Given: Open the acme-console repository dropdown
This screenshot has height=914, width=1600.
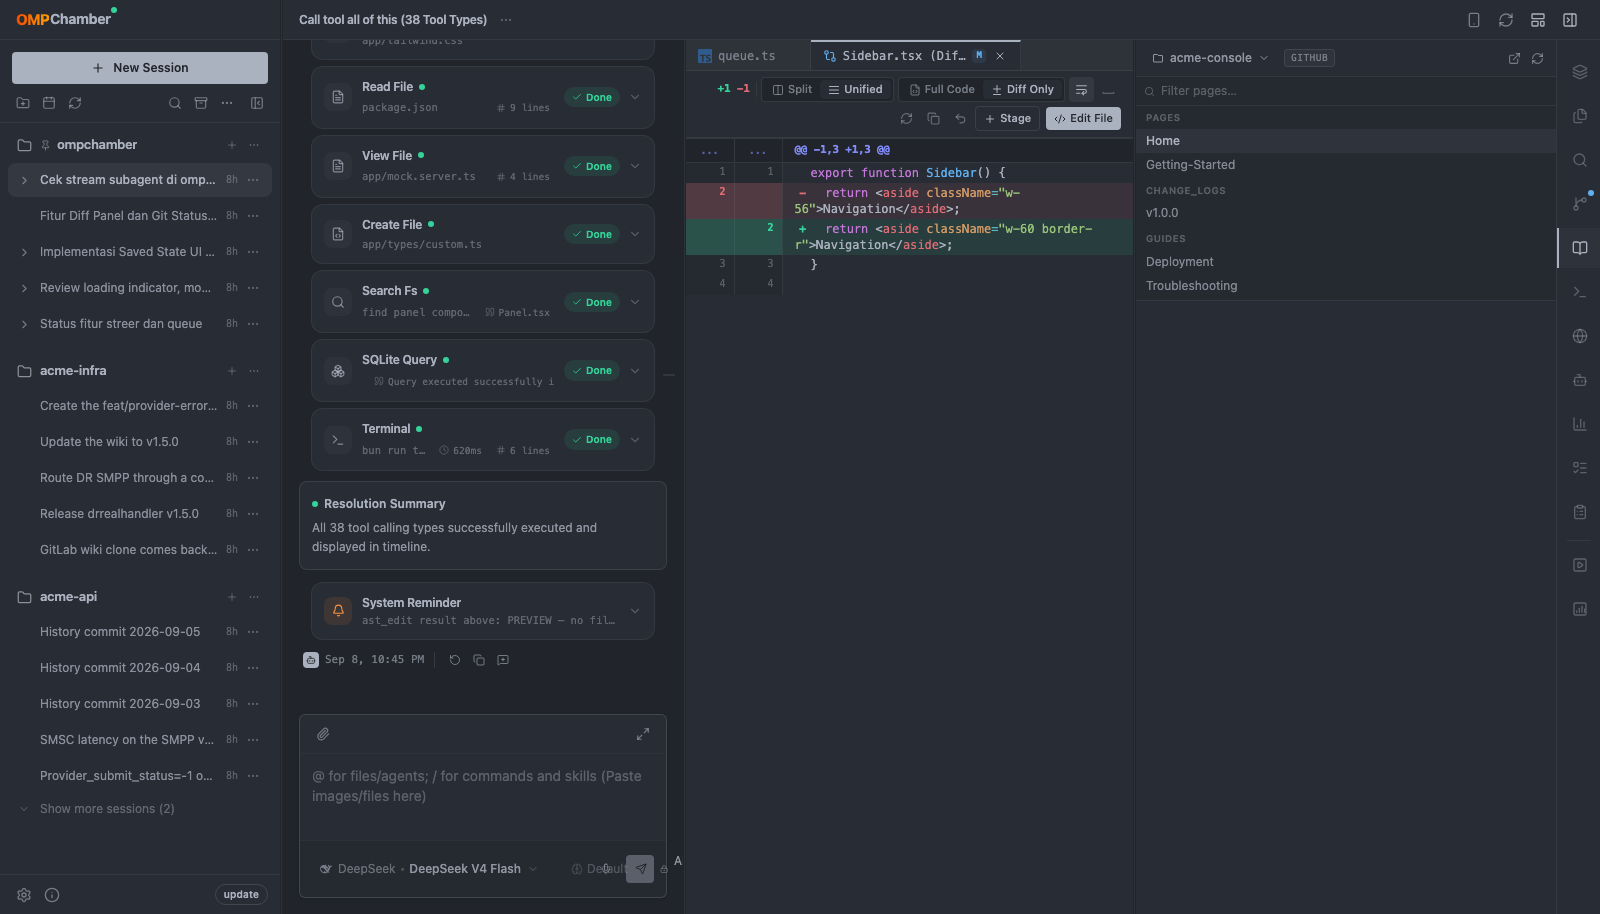Looking at the screenshot, I should 1210,58.
